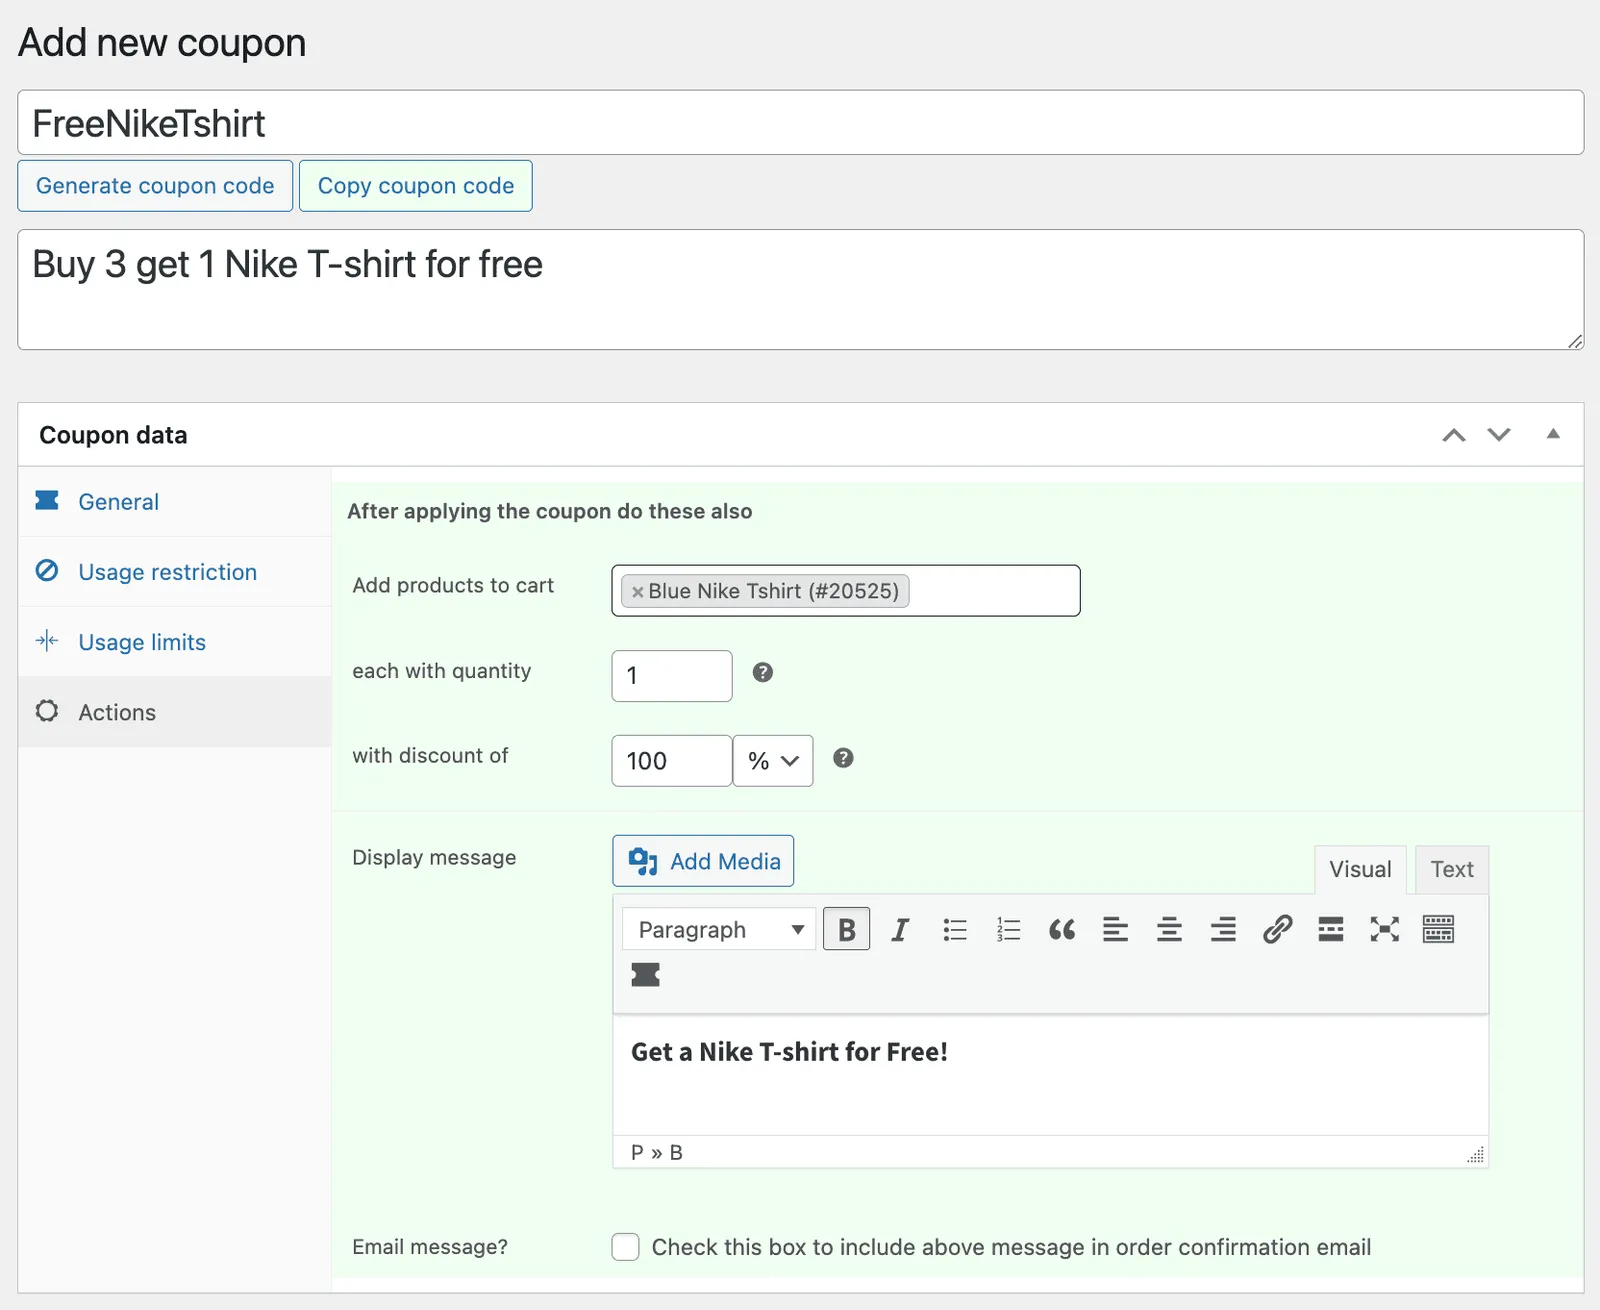Open the Usage limits tab
Image resolution: width=1600 pixels, height=1310 pixels.
175,642
